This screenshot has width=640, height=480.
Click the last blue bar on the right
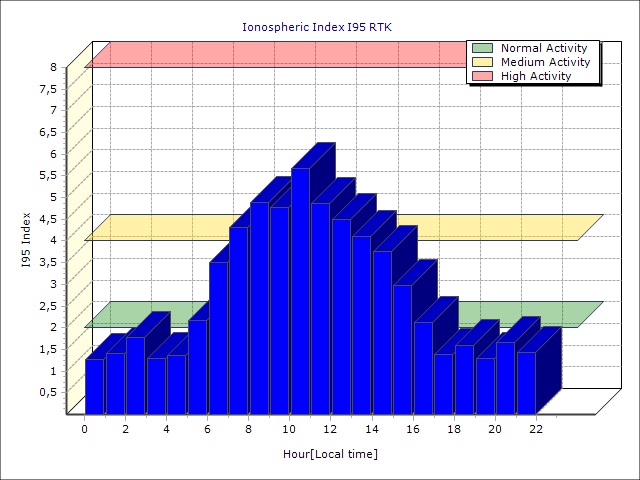[x=526, y=382]
